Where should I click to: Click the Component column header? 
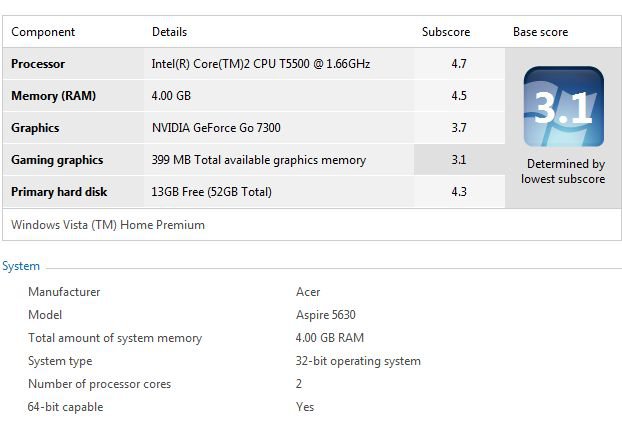tap(43, 32)
